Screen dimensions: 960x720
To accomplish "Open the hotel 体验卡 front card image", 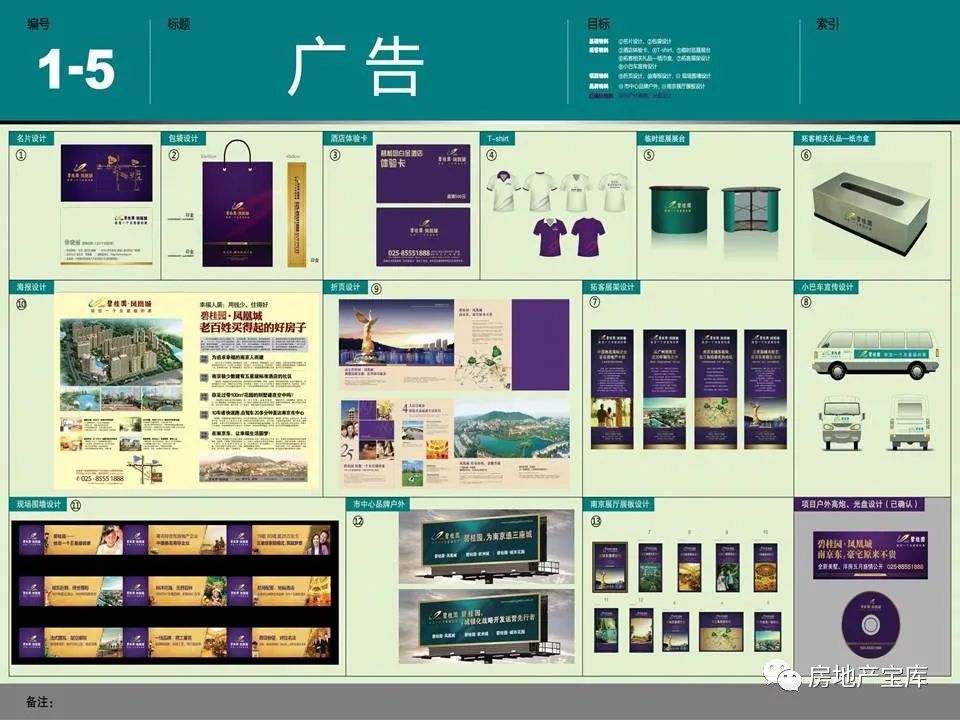I will [x=423, y=173].
